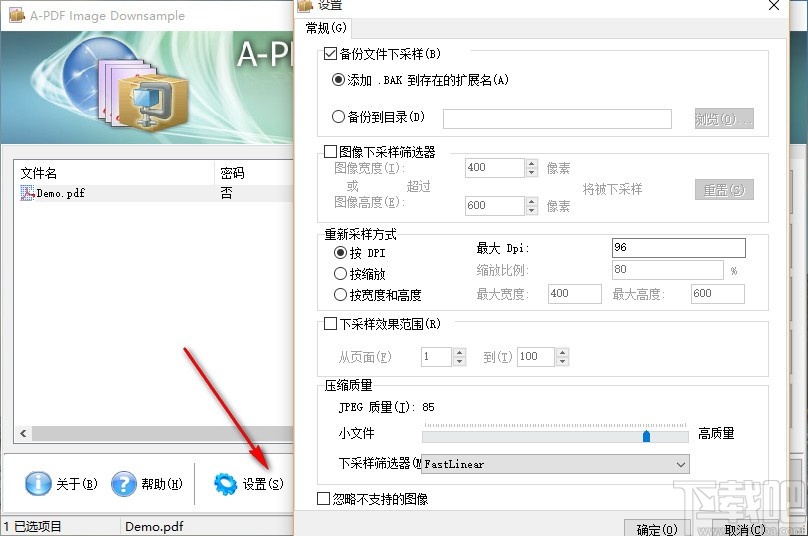This screenshot has width=808, height=536.
Task: Switch to the 常规(G) tab
Action: tap(326, 28)
